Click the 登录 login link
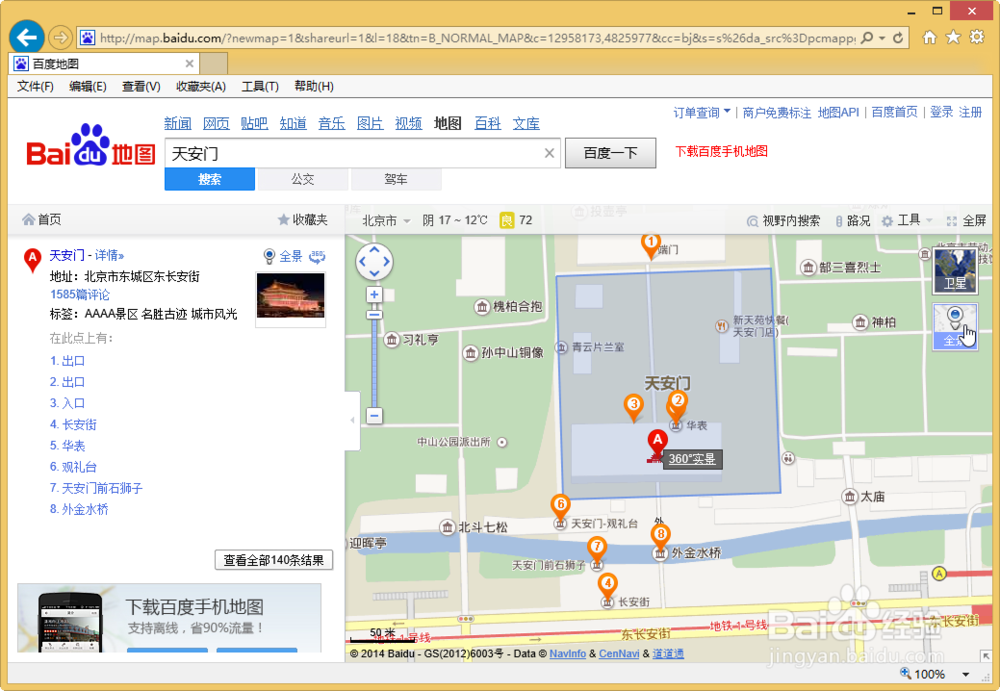1000x691 pixels. [x=941, y=112]
